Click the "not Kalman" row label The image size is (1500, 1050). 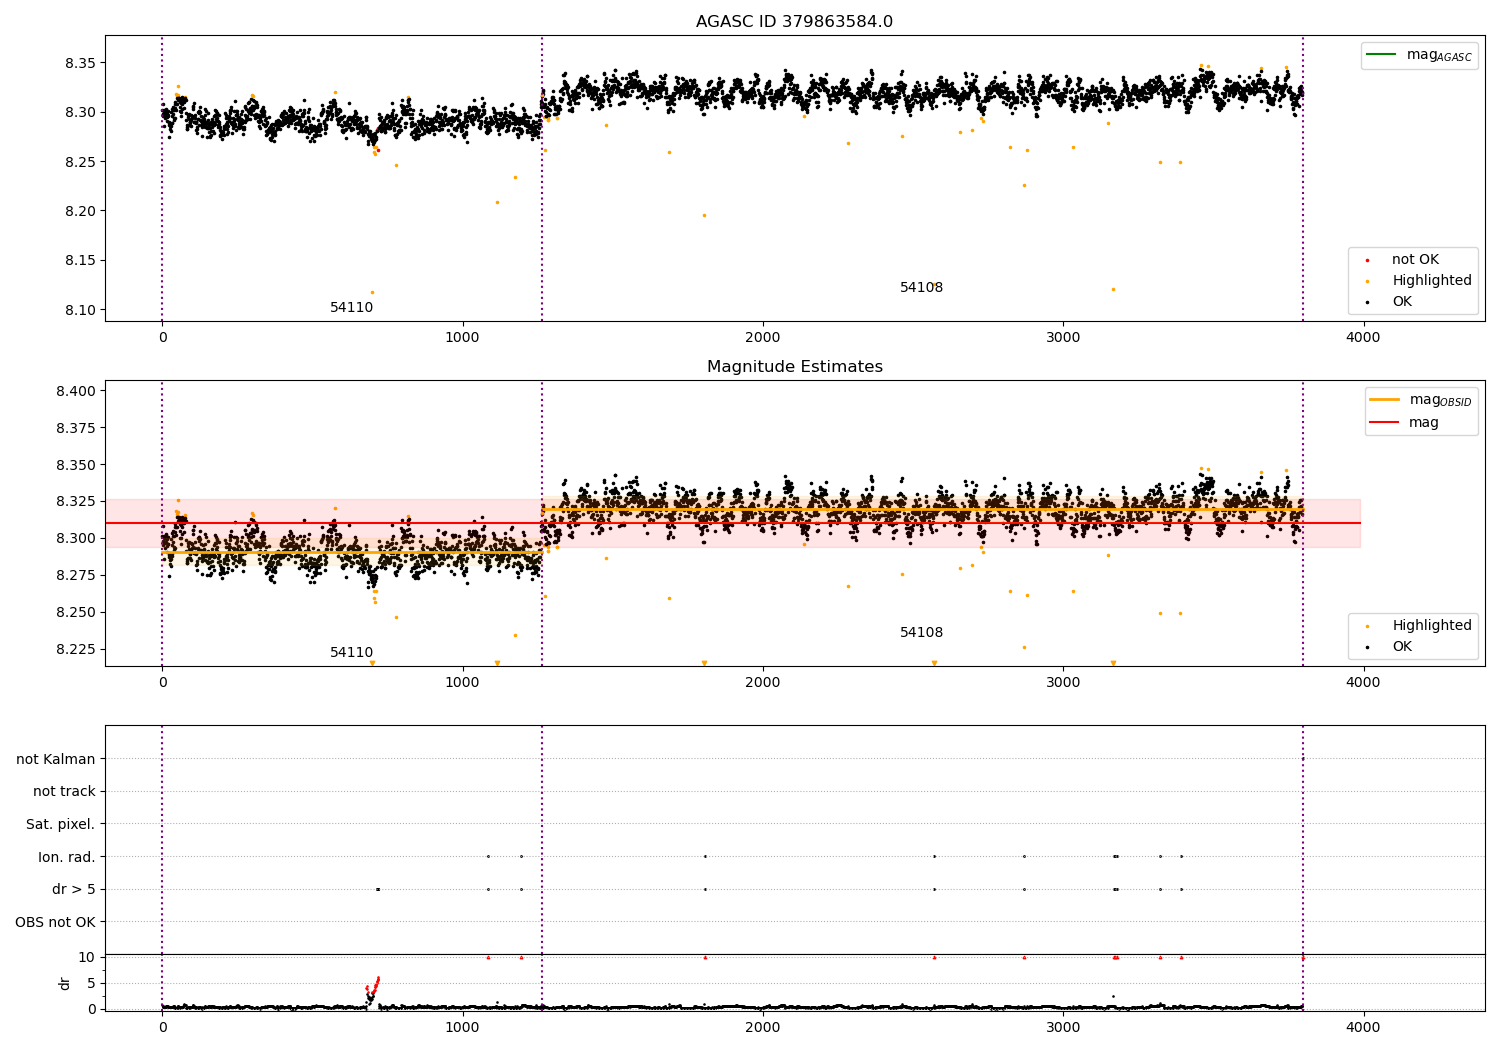[x=56, y=759]
